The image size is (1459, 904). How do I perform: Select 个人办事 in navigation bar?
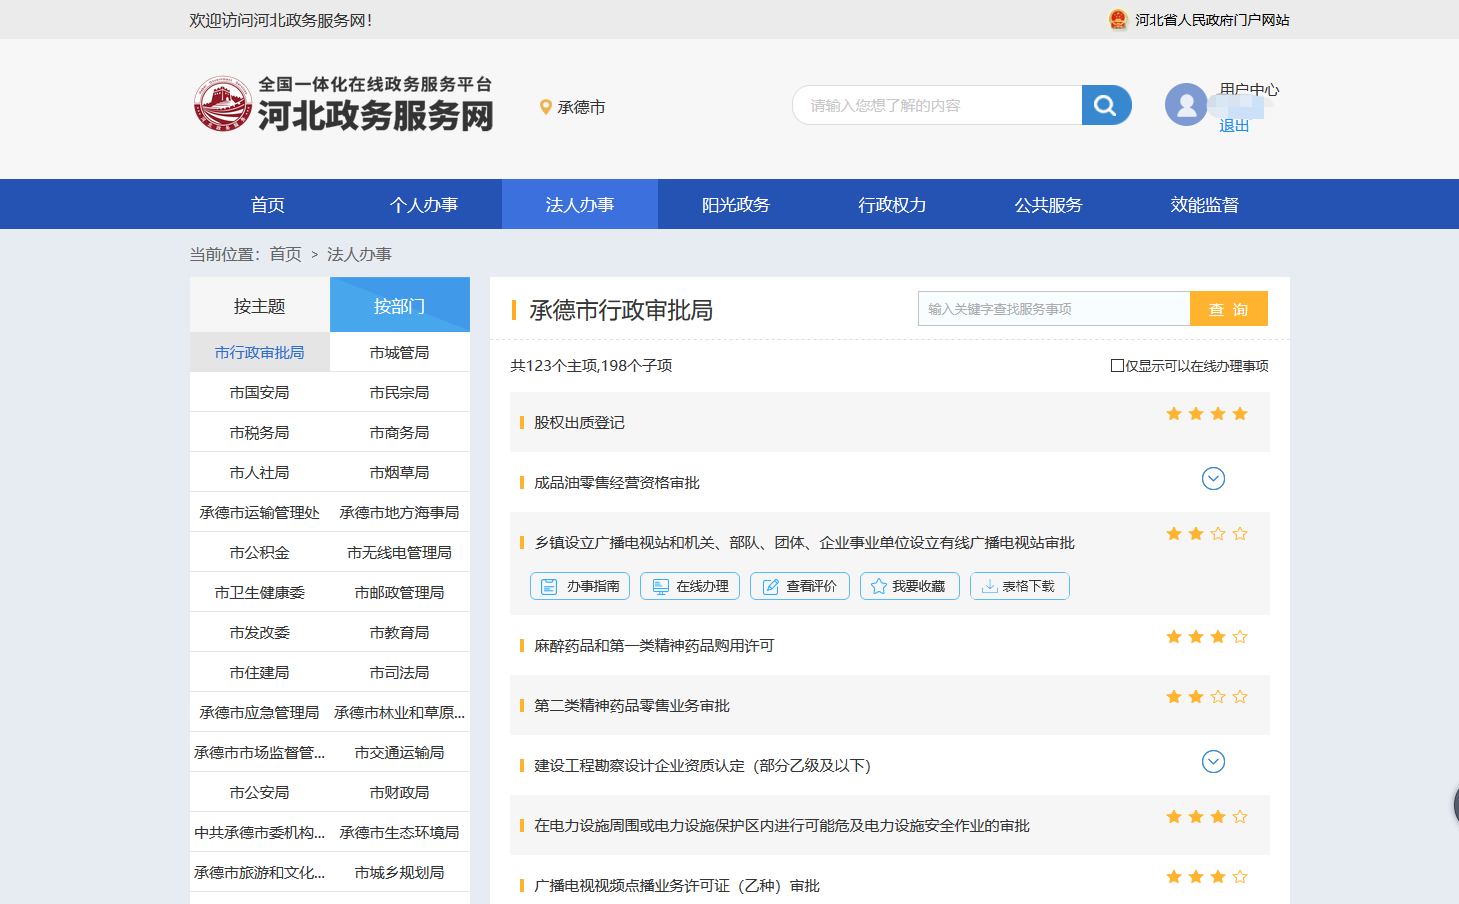(424, 205)
